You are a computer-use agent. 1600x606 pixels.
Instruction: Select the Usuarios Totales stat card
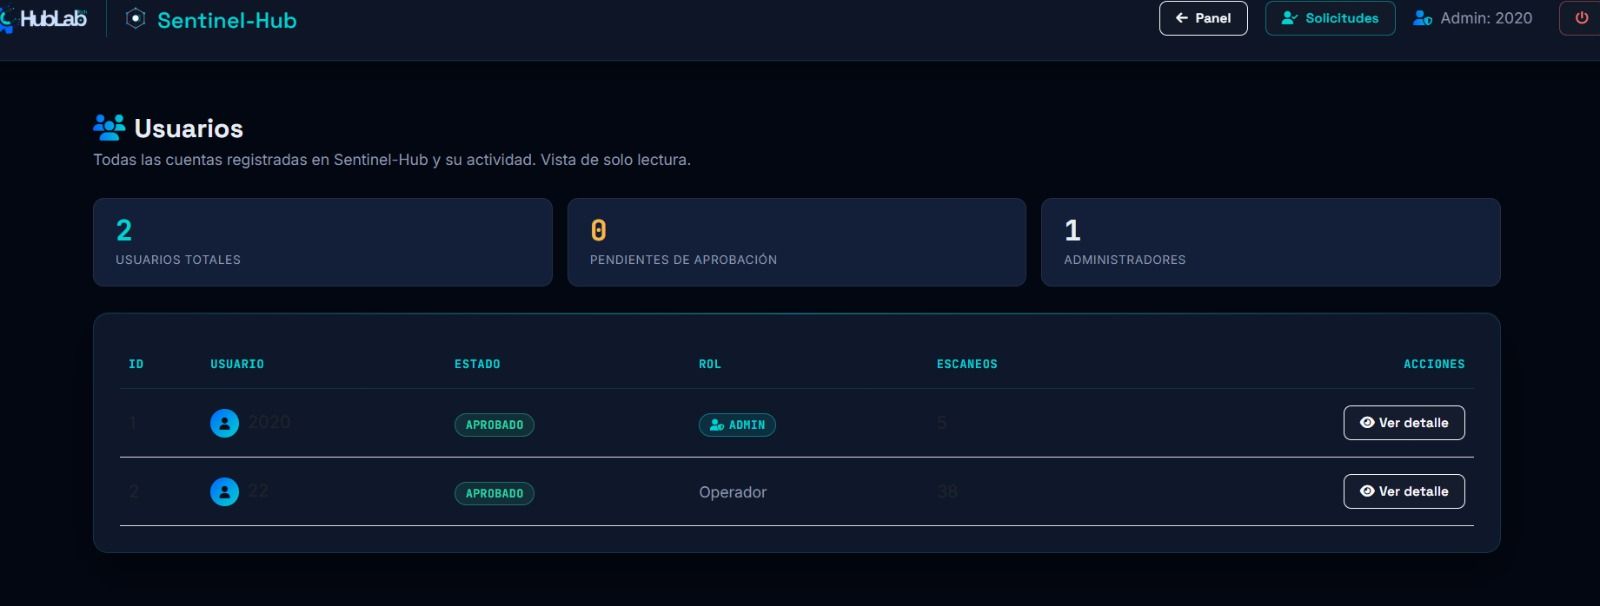[x=323, y=243]
